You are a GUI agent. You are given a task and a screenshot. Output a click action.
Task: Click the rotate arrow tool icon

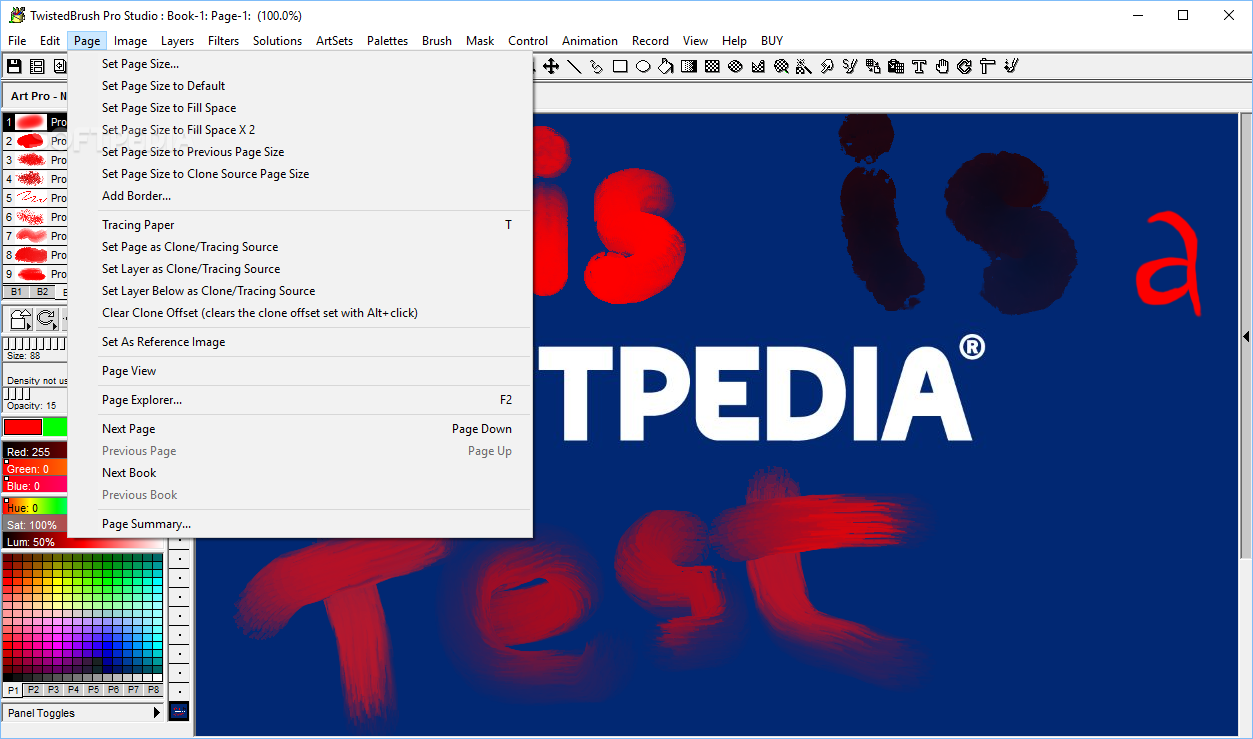click(965, 66)
